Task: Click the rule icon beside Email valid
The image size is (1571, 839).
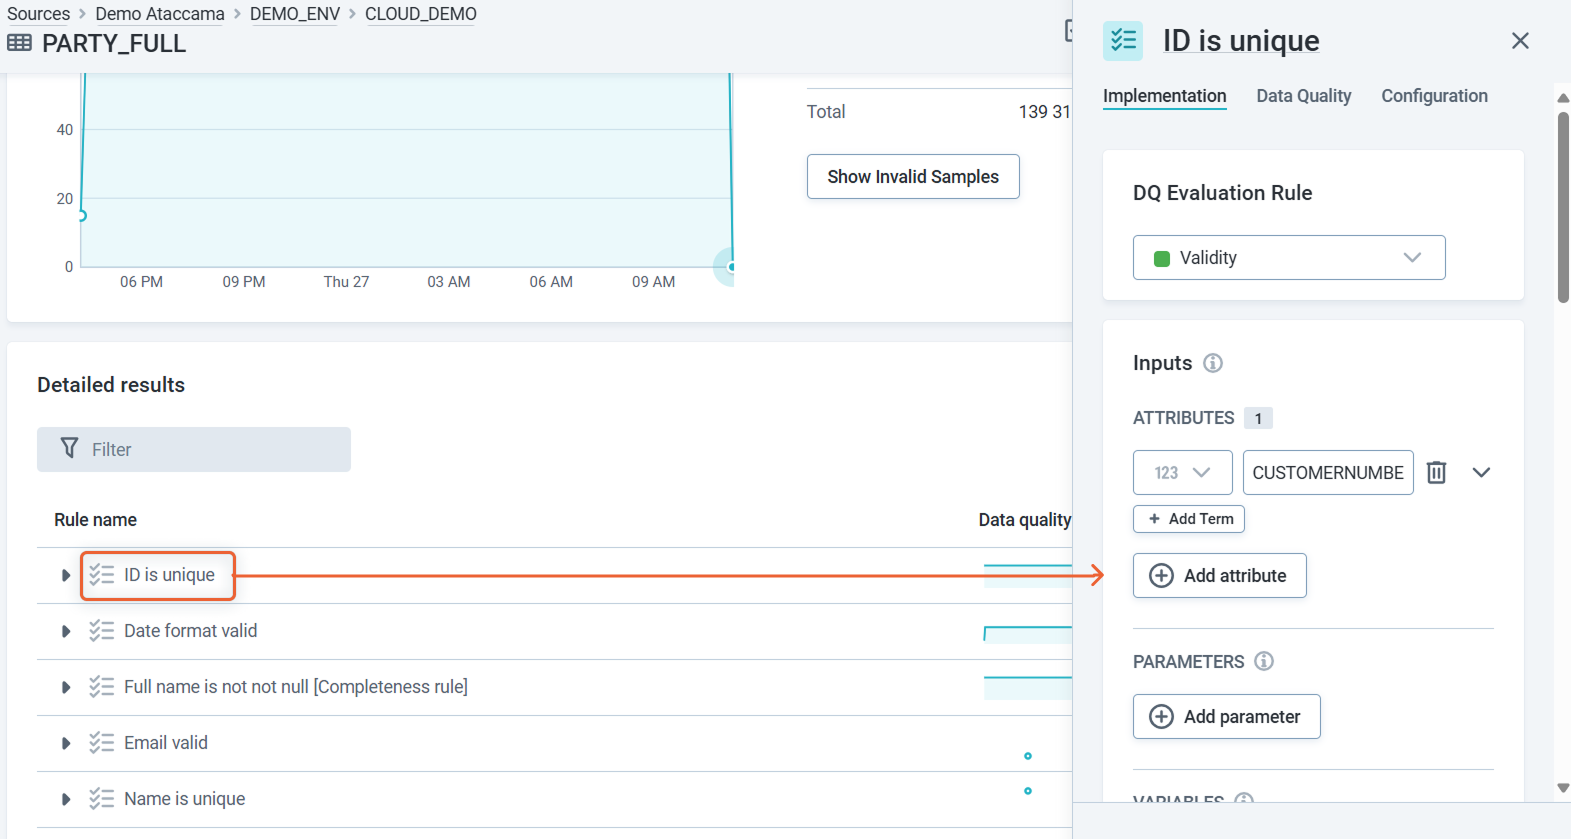Action: (101, 743)
